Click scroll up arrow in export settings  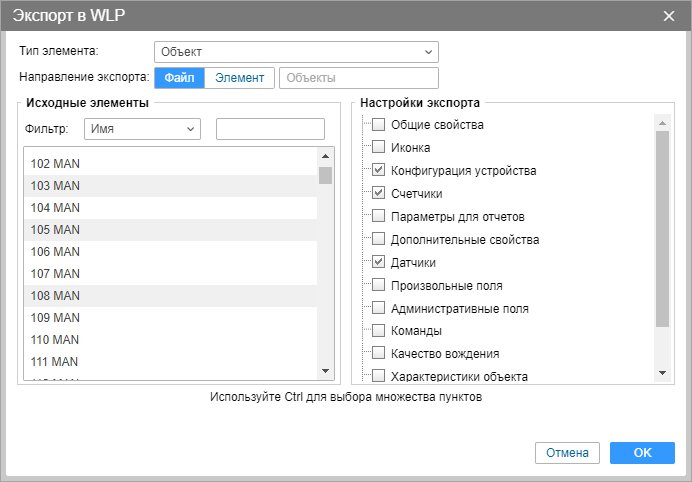point(661,124)
